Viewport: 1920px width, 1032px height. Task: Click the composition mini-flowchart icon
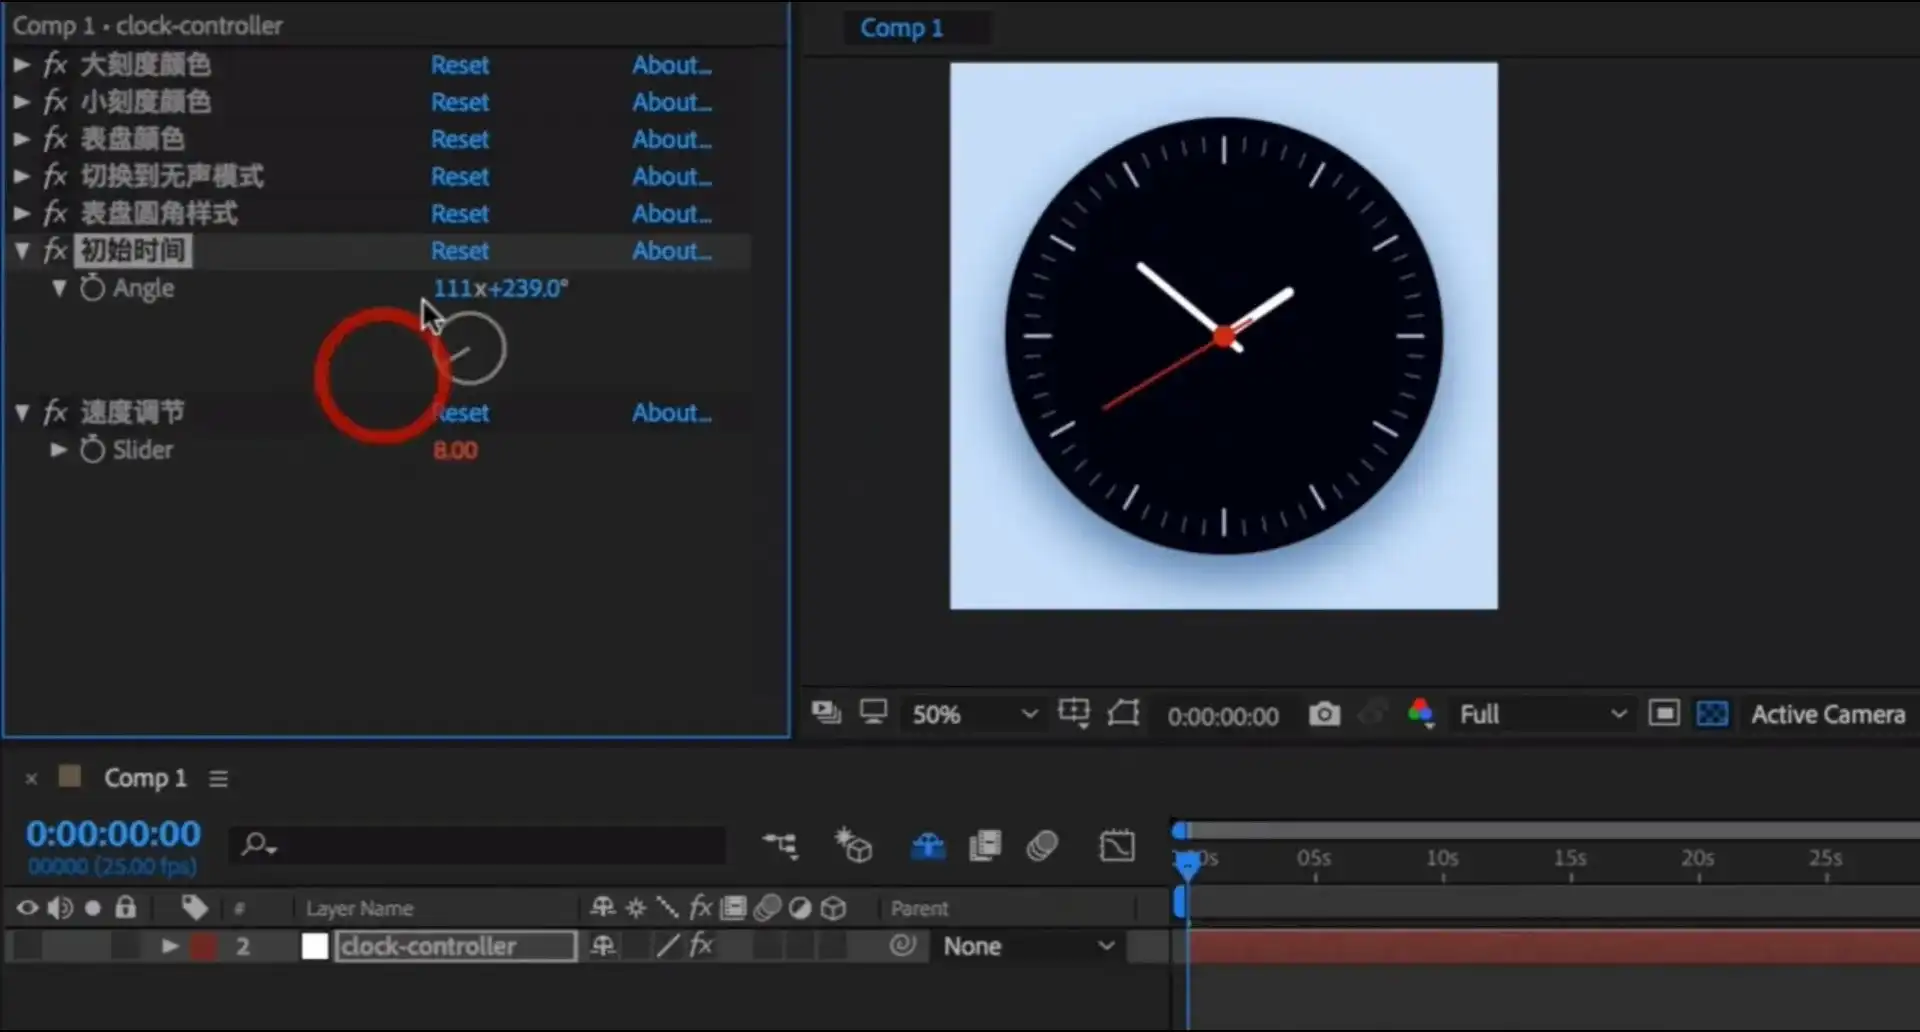pyautogui.click(x=780, y=846)
